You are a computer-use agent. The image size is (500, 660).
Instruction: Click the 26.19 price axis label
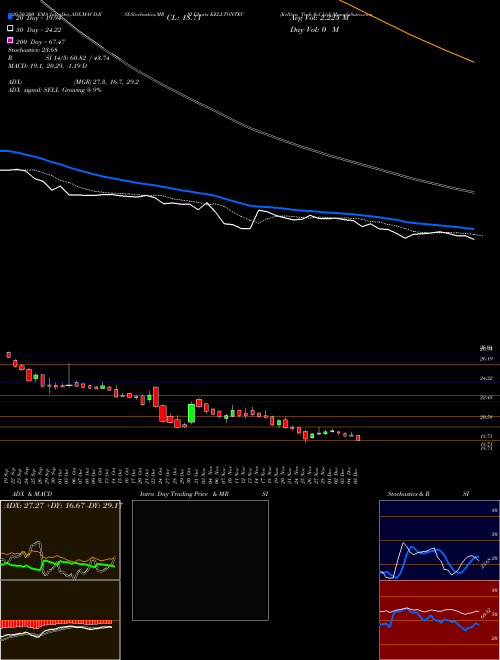[486, 359]
